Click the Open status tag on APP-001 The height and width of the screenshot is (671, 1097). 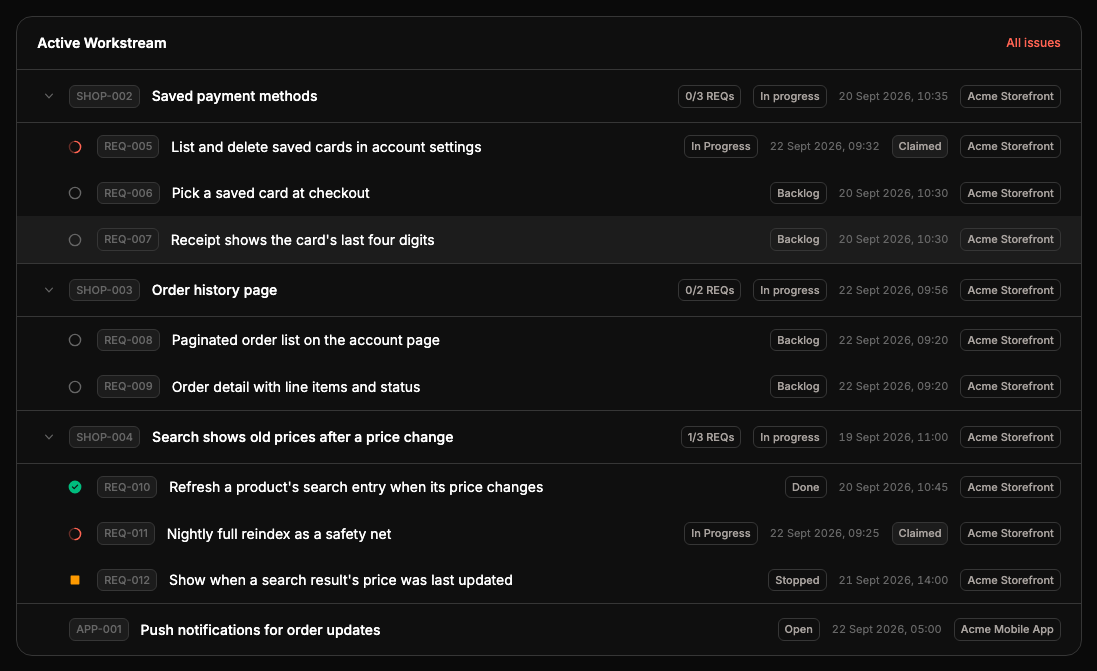point(798,629)
